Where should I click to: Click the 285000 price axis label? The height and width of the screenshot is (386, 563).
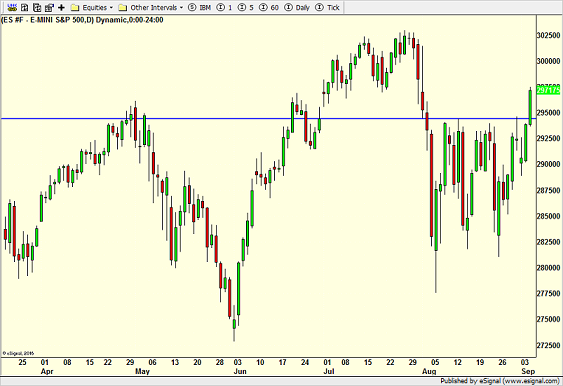pyautogui.click(x=548, y=216)
